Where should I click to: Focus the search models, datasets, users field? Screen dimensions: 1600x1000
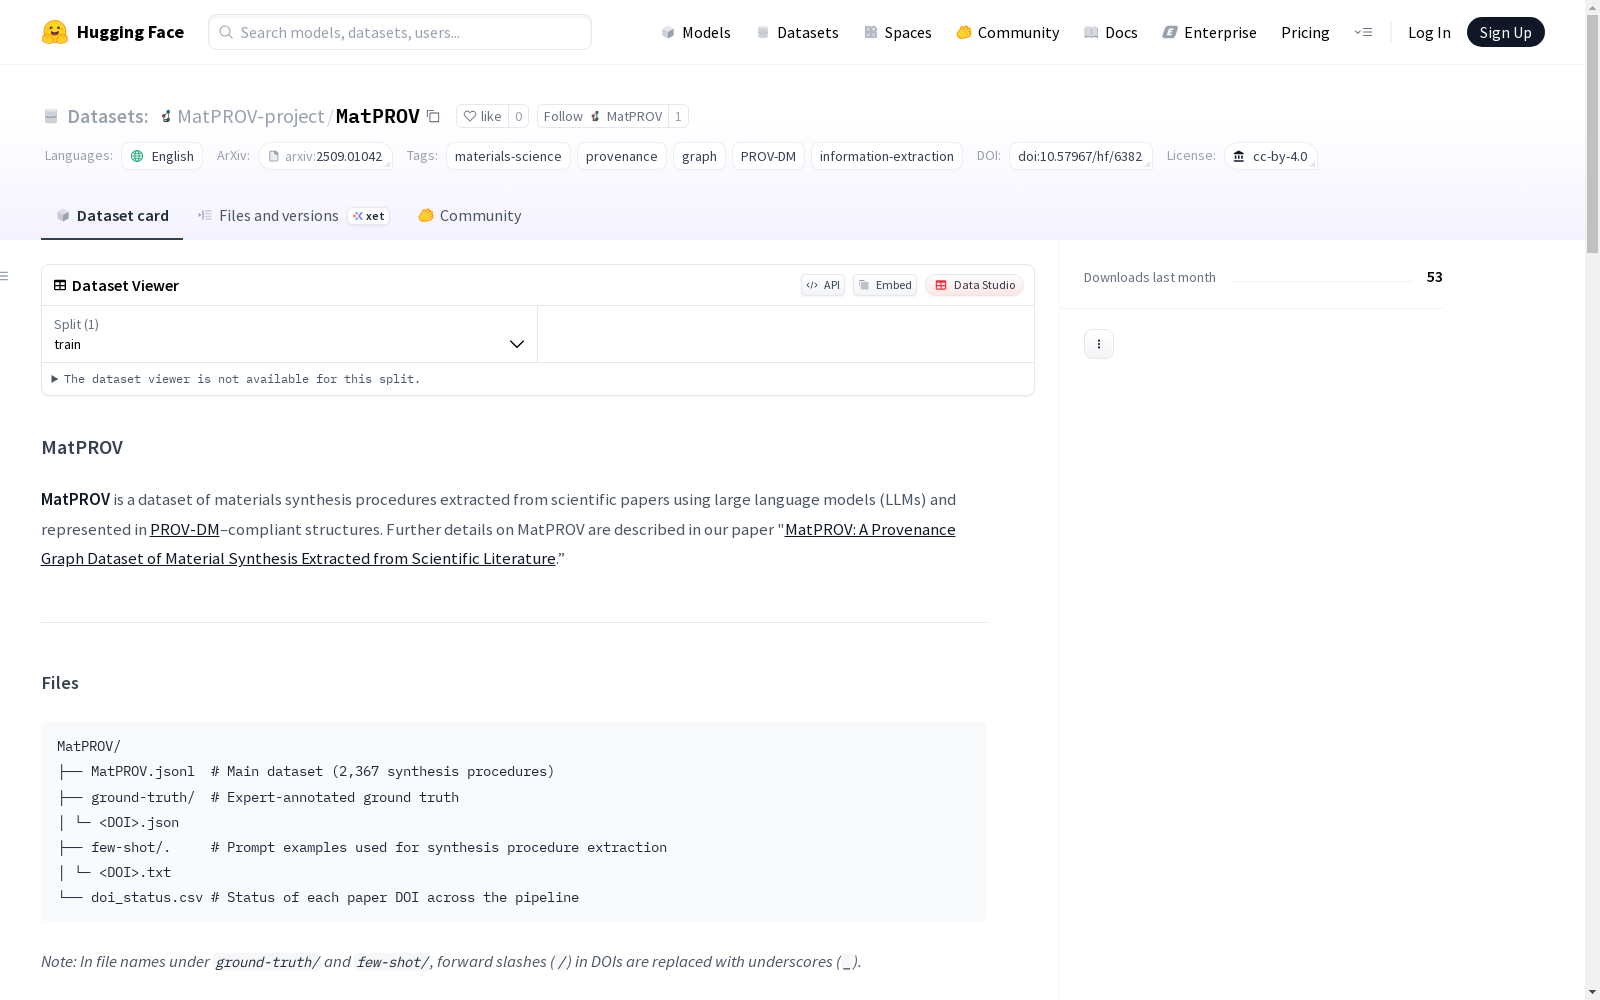(x=400, y=32)
